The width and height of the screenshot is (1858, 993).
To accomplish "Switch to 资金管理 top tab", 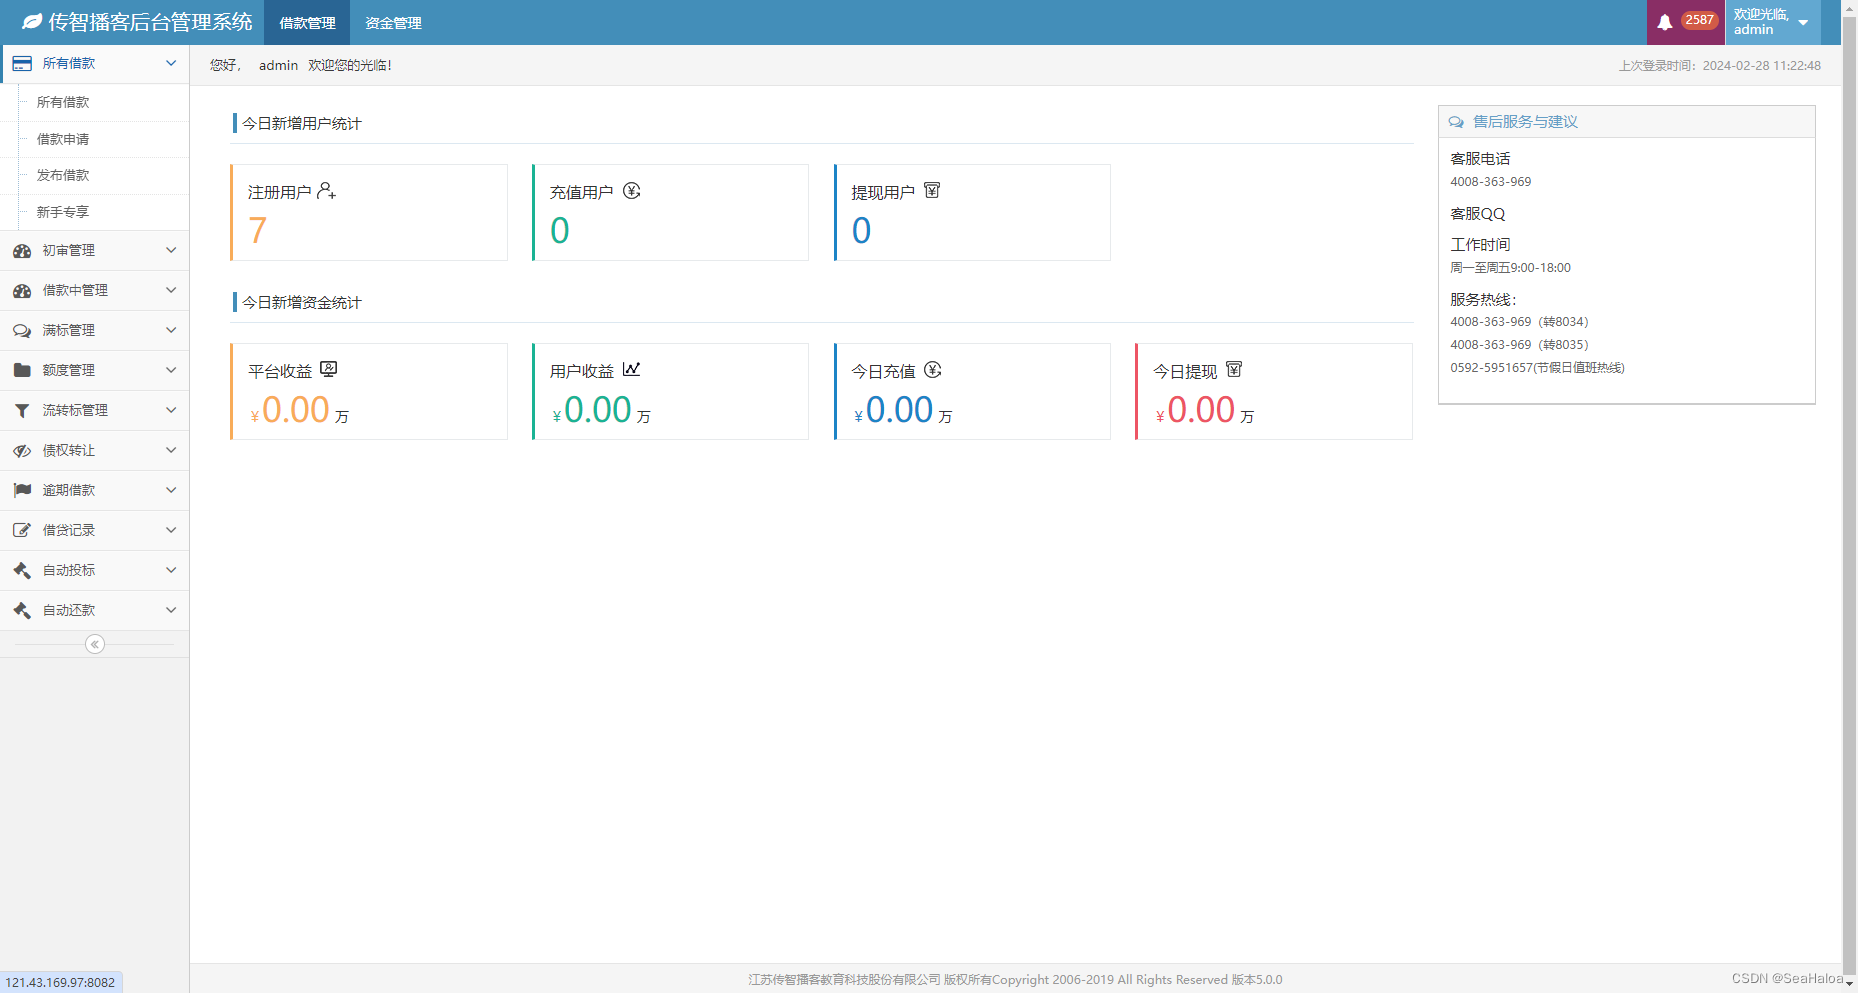I will [x=393, y=23].
